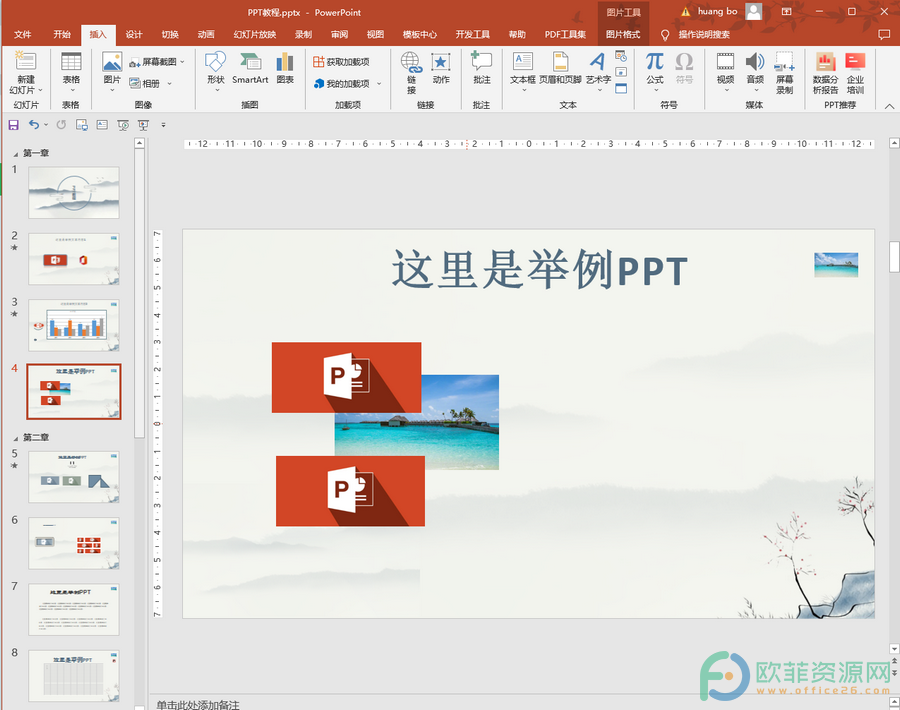Insert a 文本框 text box
Image resolution: width=900 pixels, height=710 pixels.
click(x=522, y=61)
